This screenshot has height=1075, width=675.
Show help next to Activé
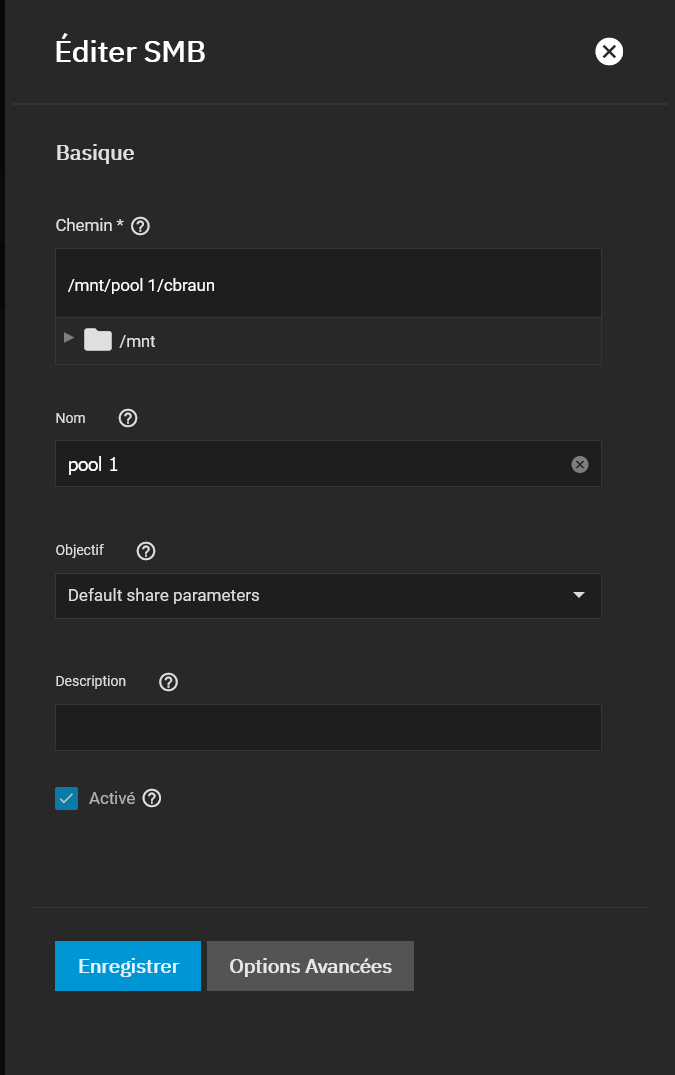pos(152,798)
